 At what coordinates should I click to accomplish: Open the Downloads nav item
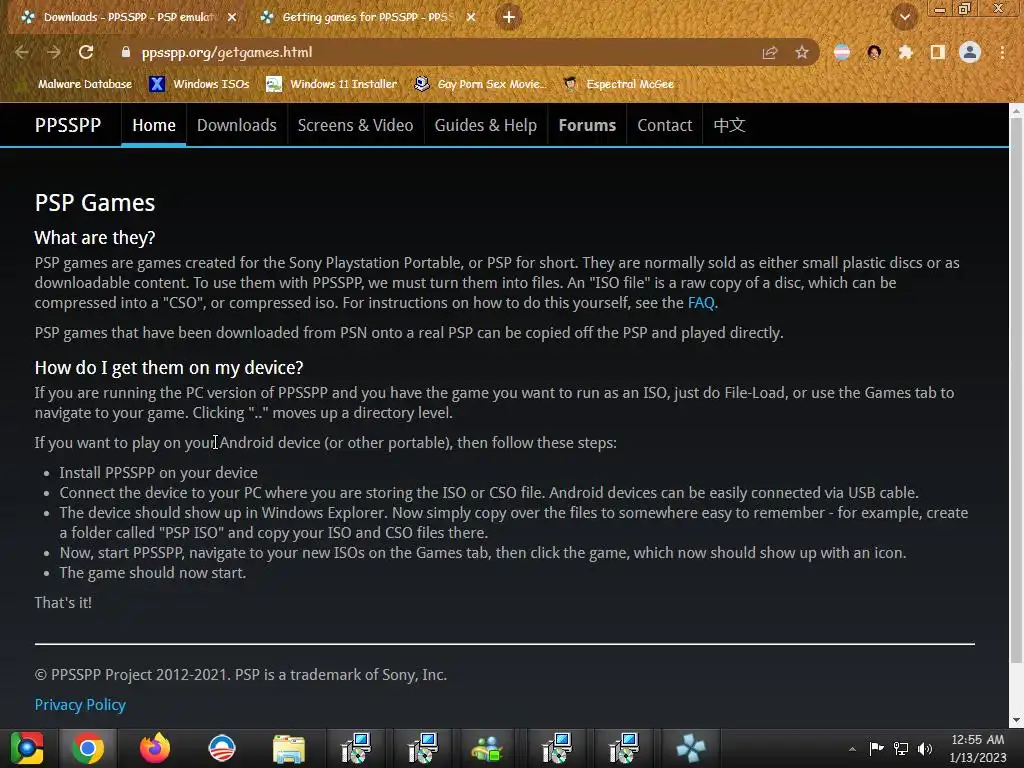tap(236, 125)
